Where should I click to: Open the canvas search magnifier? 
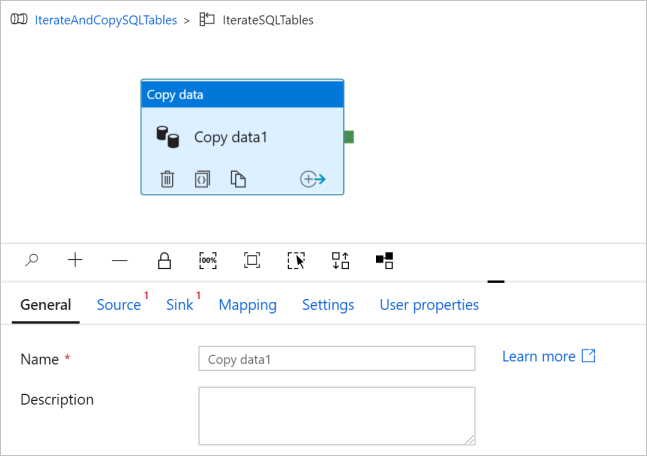tap(32, 260)
